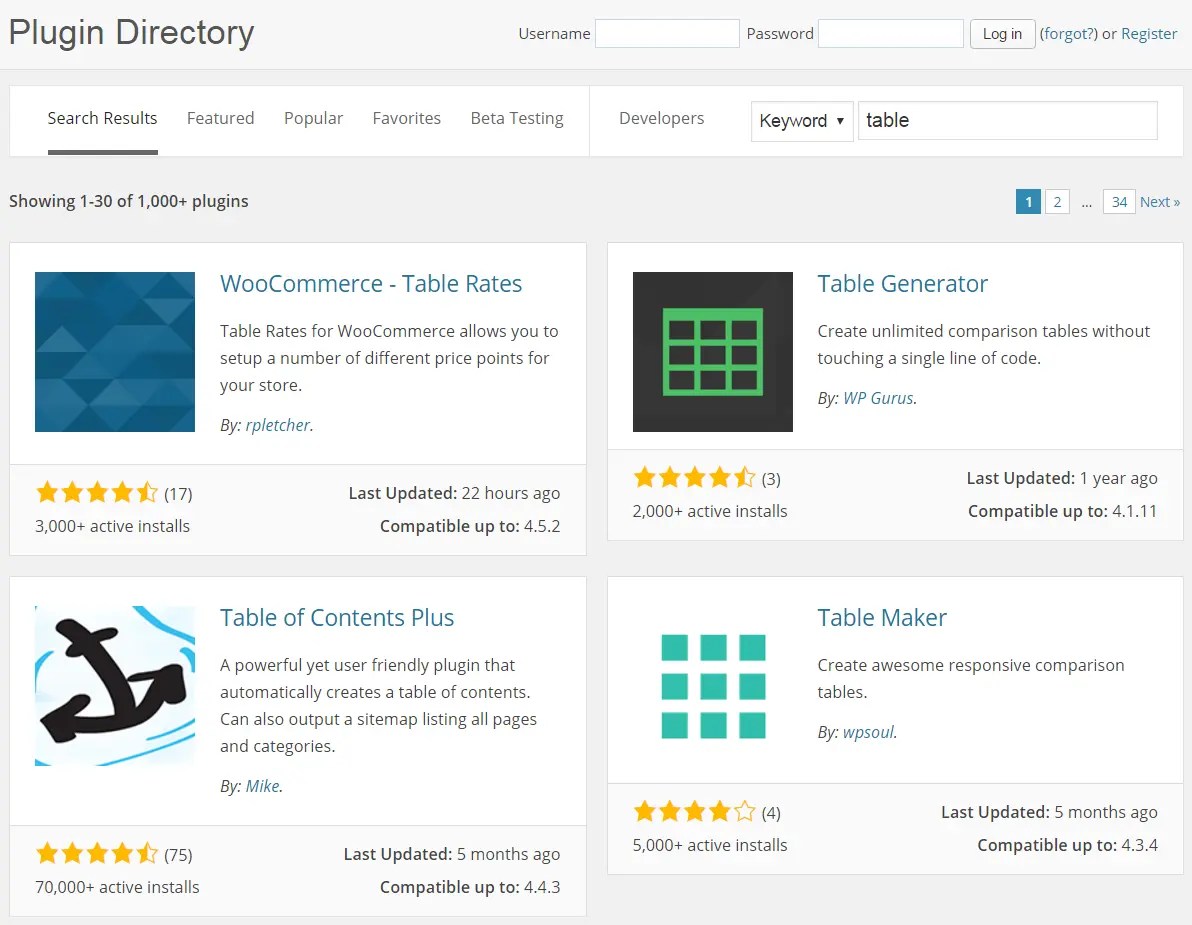
Task: Switch to the Popular tab
Action: [x=313, y=119]
